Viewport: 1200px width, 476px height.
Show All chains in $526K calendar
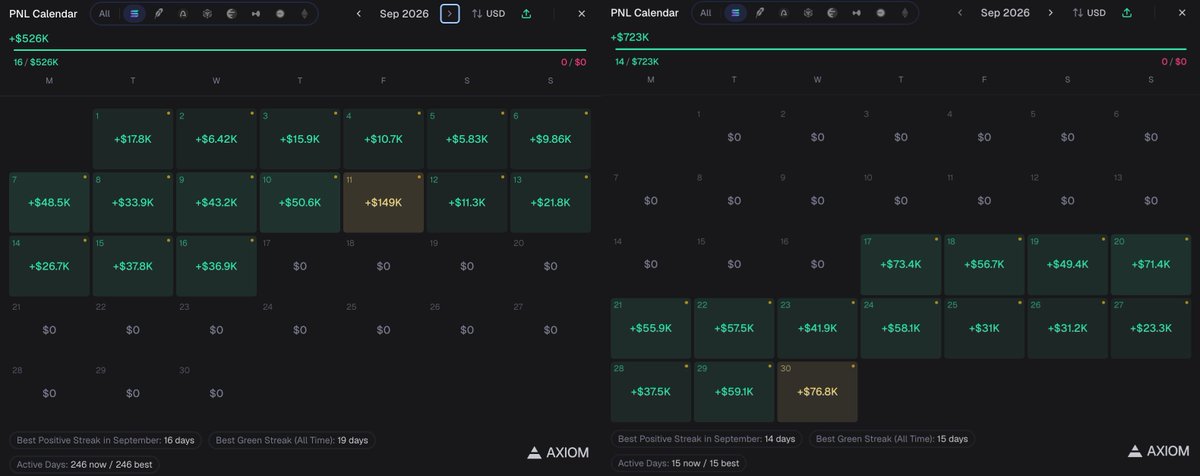click(104, 13)
